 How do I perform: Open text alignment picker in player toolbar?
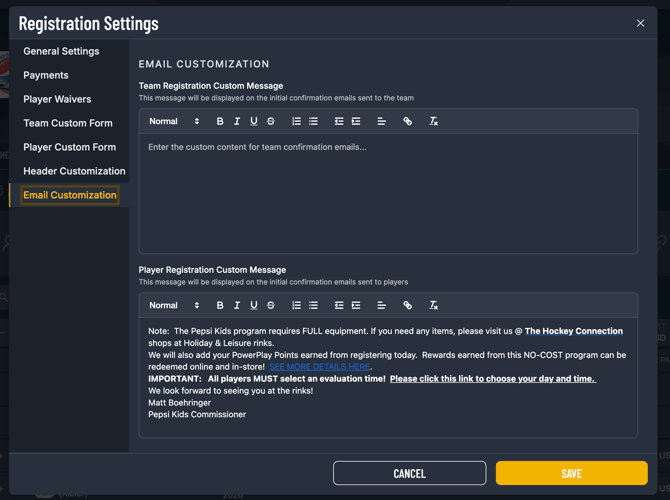381,305
